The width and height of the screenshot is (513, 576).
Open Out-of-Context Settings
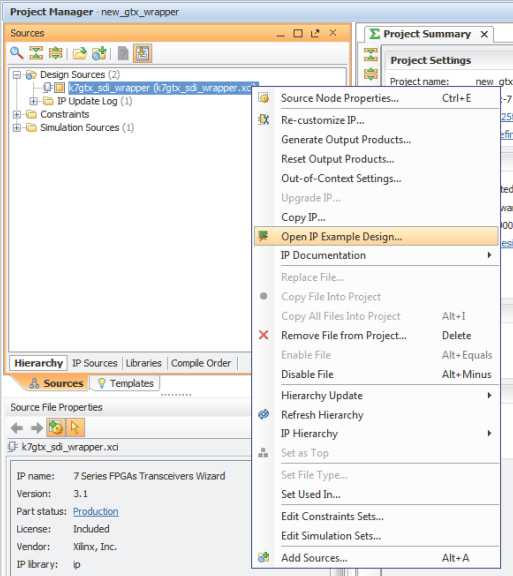point(376,179)
